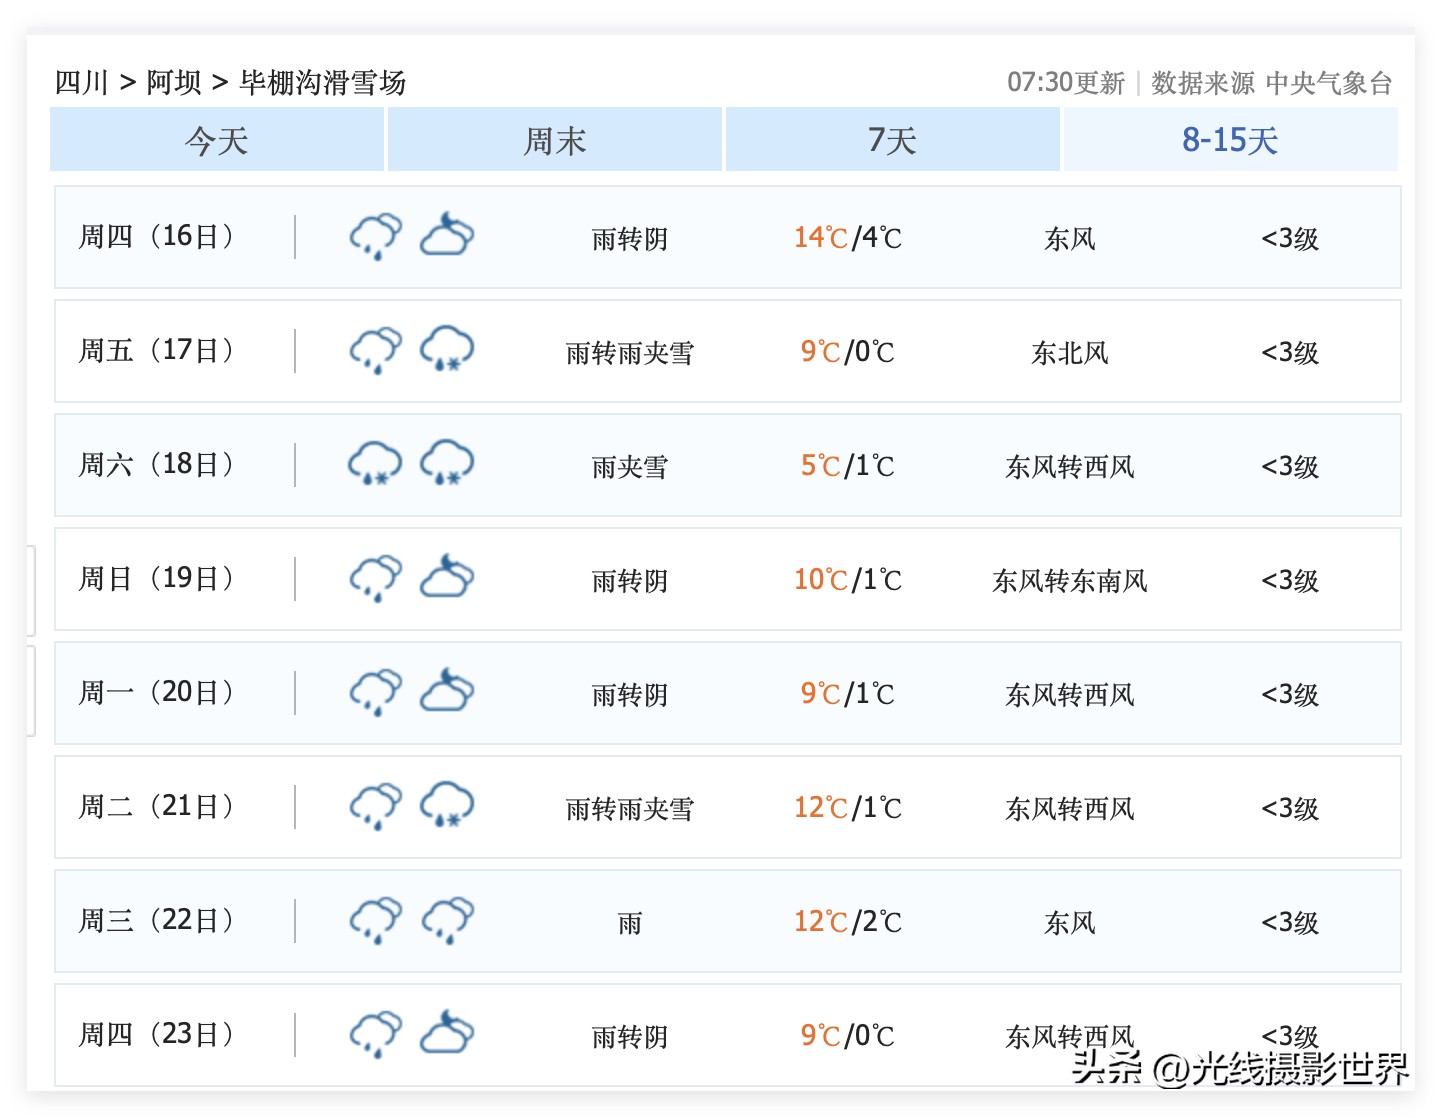1442x1118 pixels.
Task: Select the 8-15天 forecast tab
Action: click(x=1230, y=140)
